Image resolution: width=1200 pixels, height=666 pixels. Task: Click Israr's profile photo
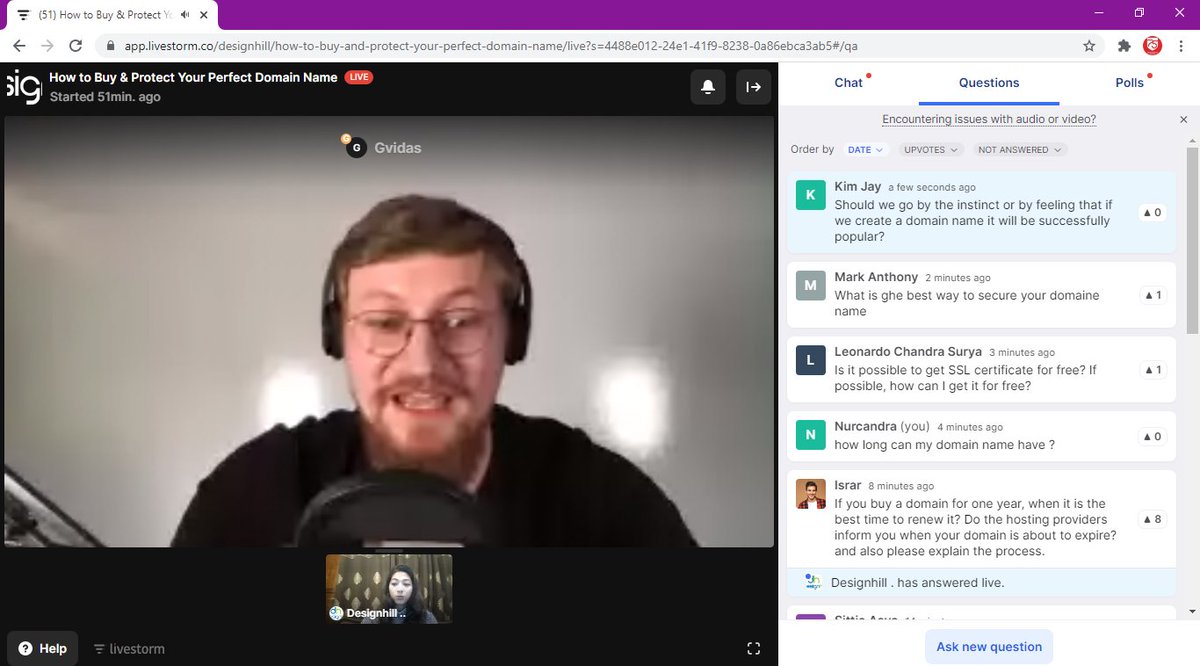810,494
